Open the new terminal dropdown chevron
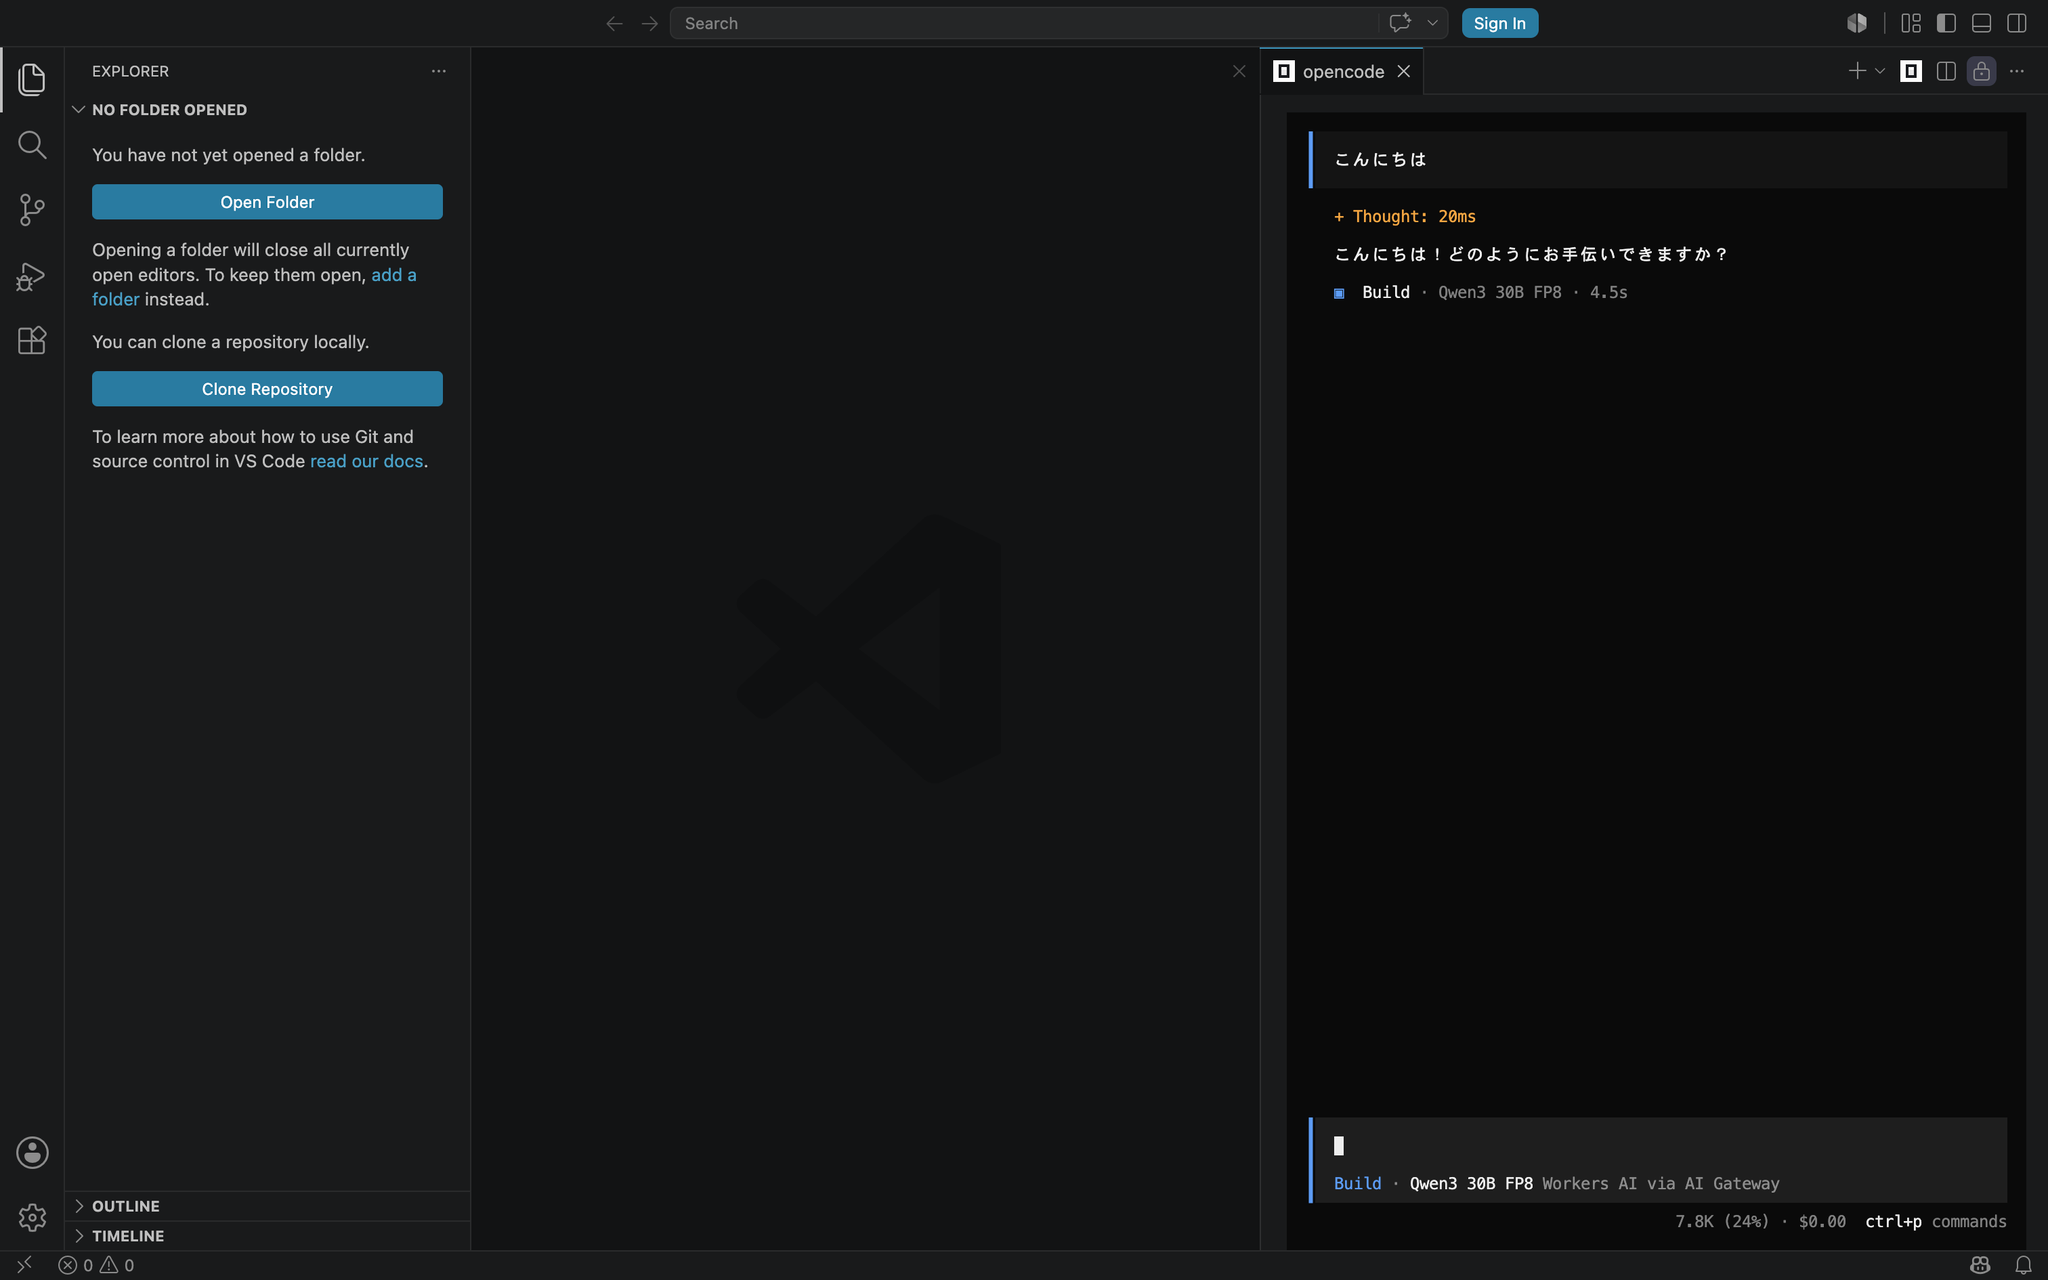The height and width of the screenshot is (1280, 2048). point(1880,71)
